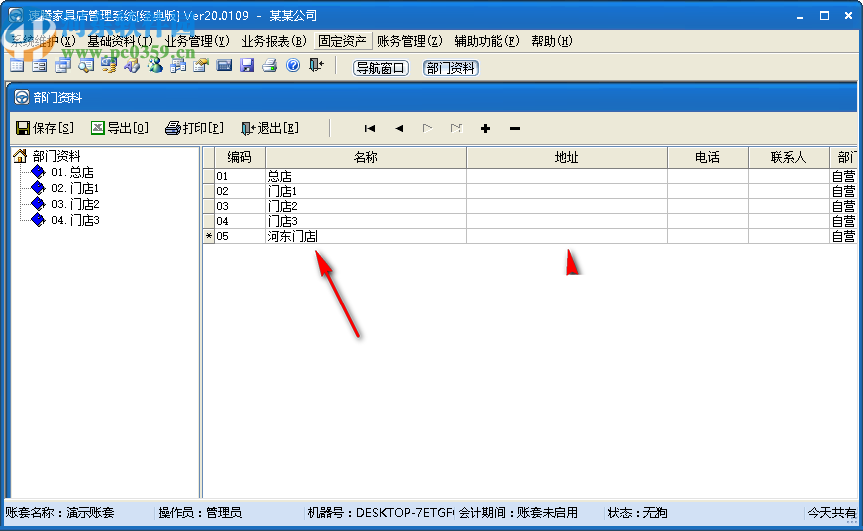The image size is (863, 531).
Task: Click status bar 账套名称：演示账套 entry
Action: 60,513
